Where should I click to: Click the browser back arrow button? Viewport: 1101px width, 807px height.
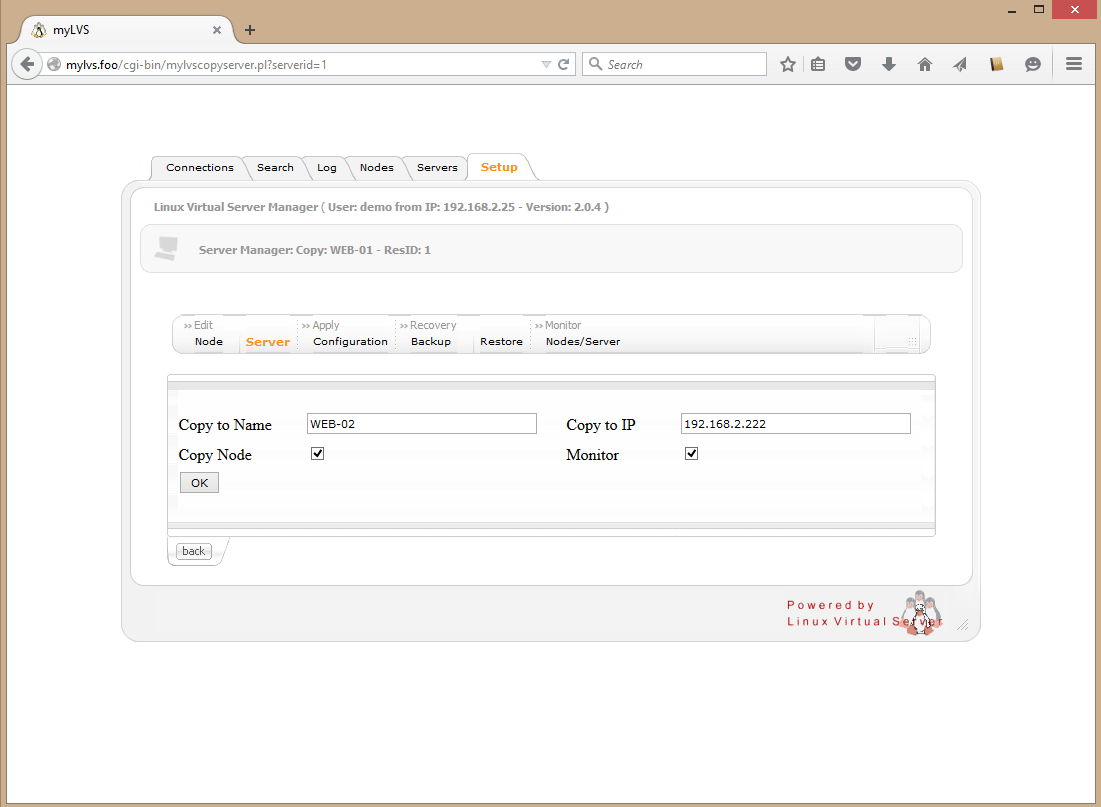coord(27,64)
